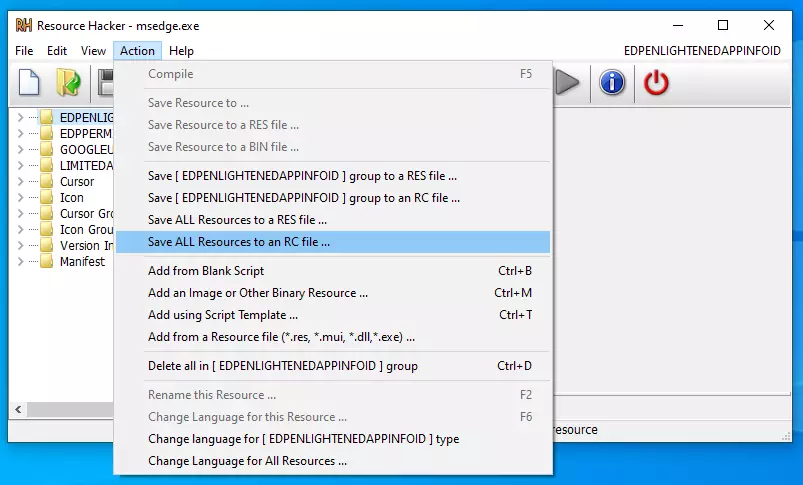Click the New blank file toolbar icon

29,82
